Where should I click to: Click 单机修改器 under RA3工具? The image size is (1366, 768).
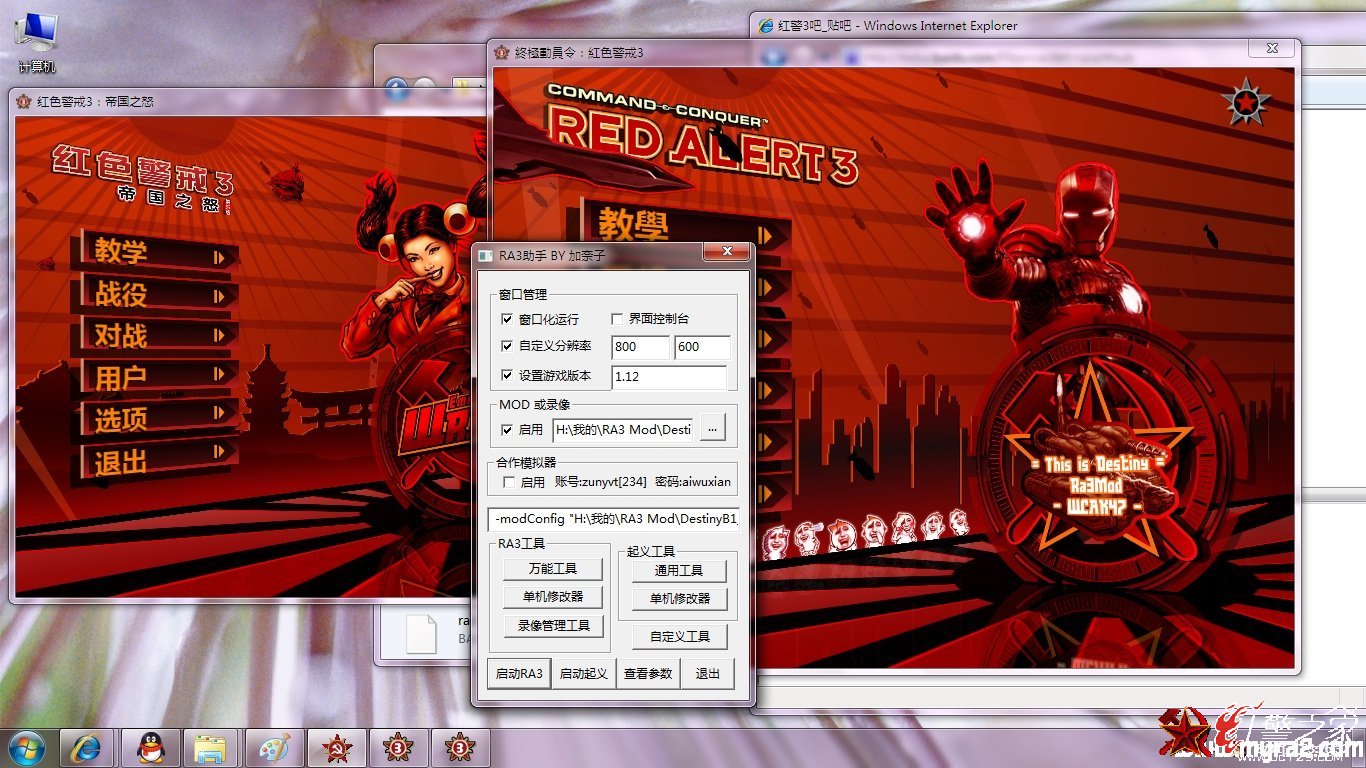(553, 597)
